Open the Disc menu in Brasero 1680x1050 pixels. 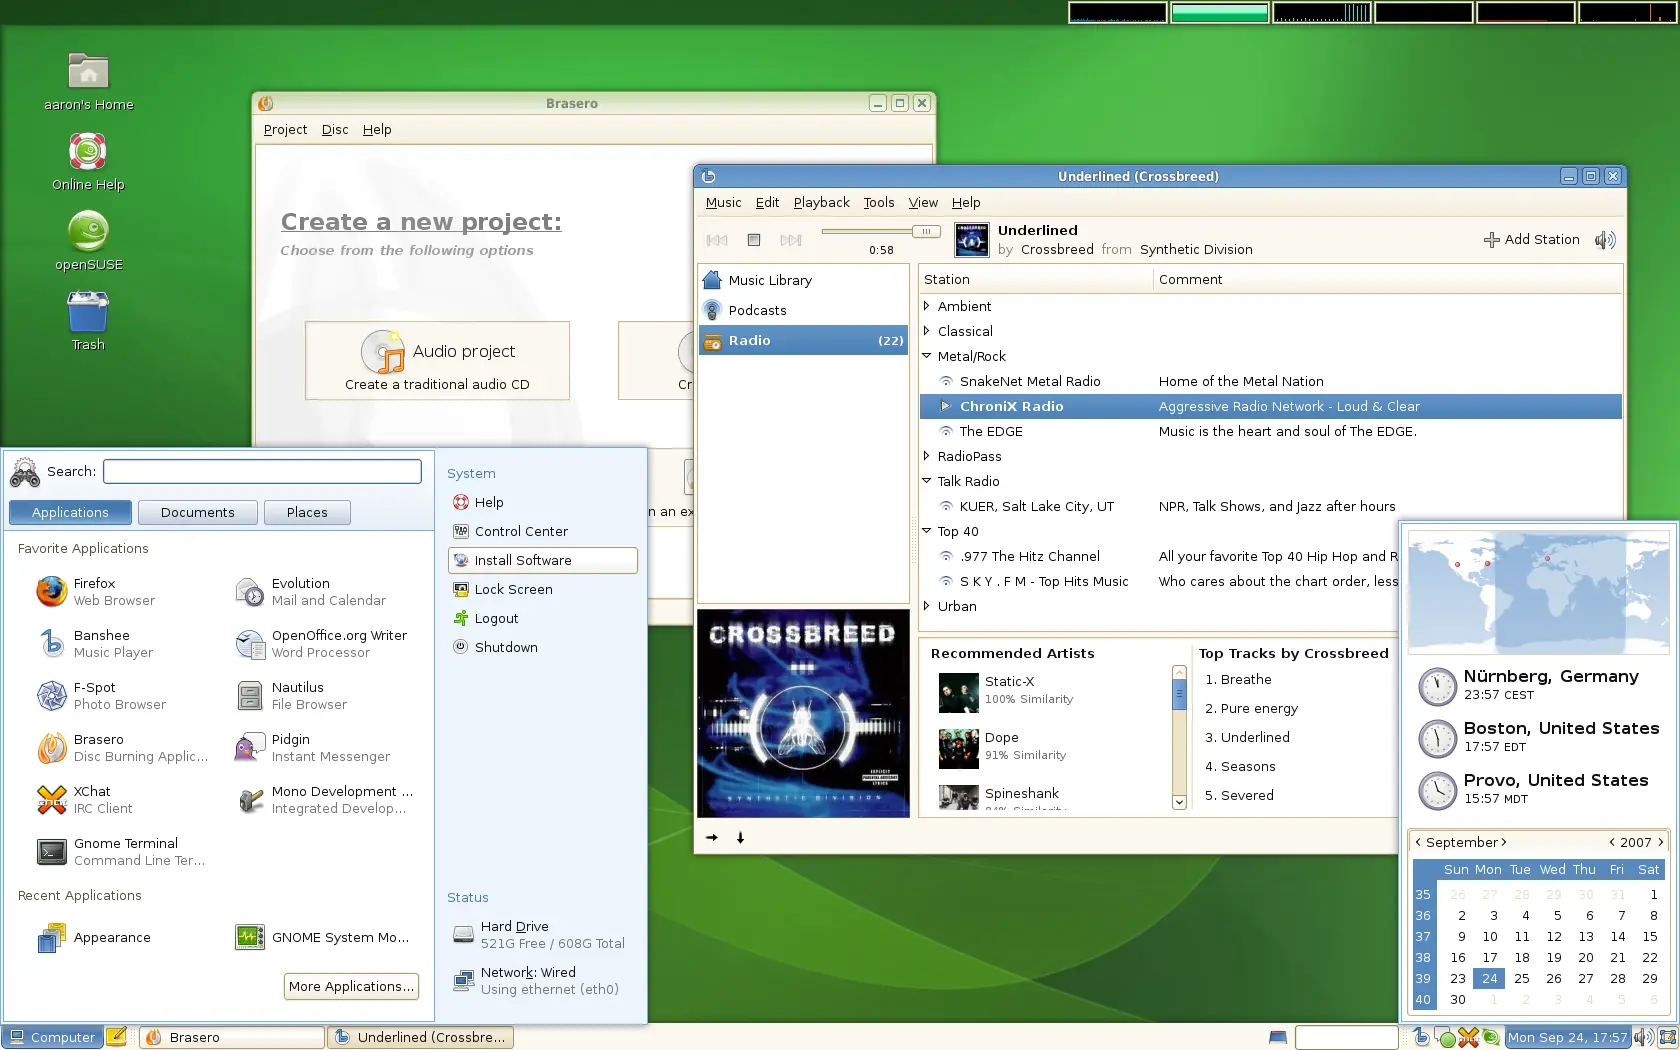tap(334, 129)
